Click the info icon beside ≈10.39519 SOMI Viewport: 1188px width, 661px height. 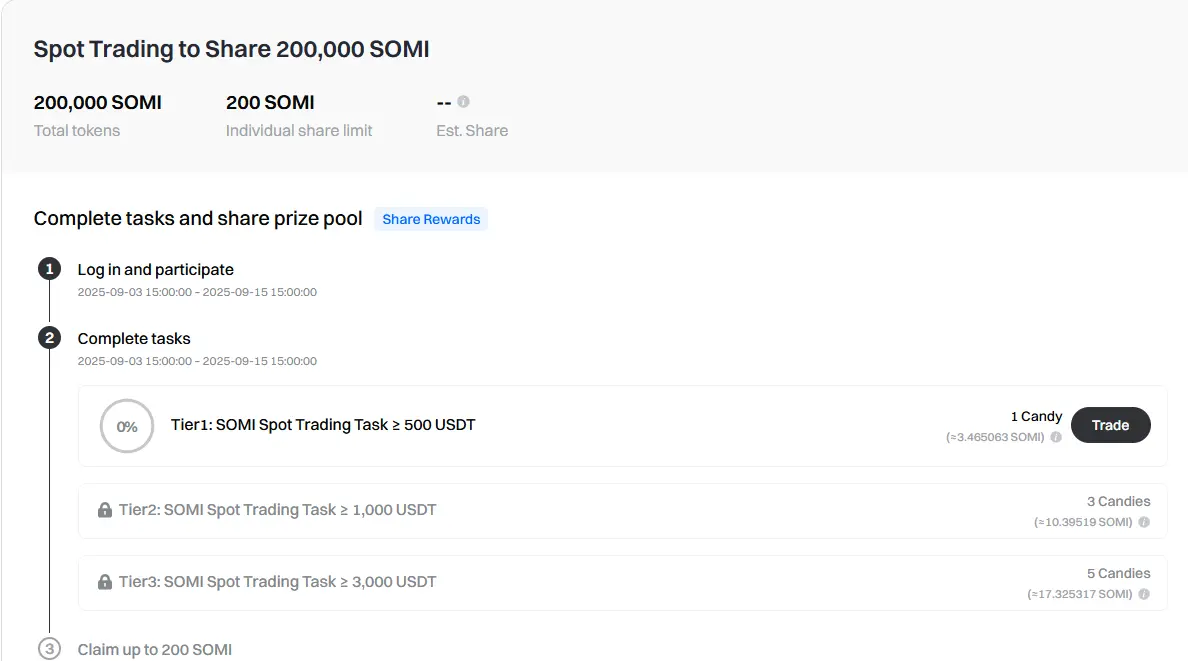tap(1144, 522)
